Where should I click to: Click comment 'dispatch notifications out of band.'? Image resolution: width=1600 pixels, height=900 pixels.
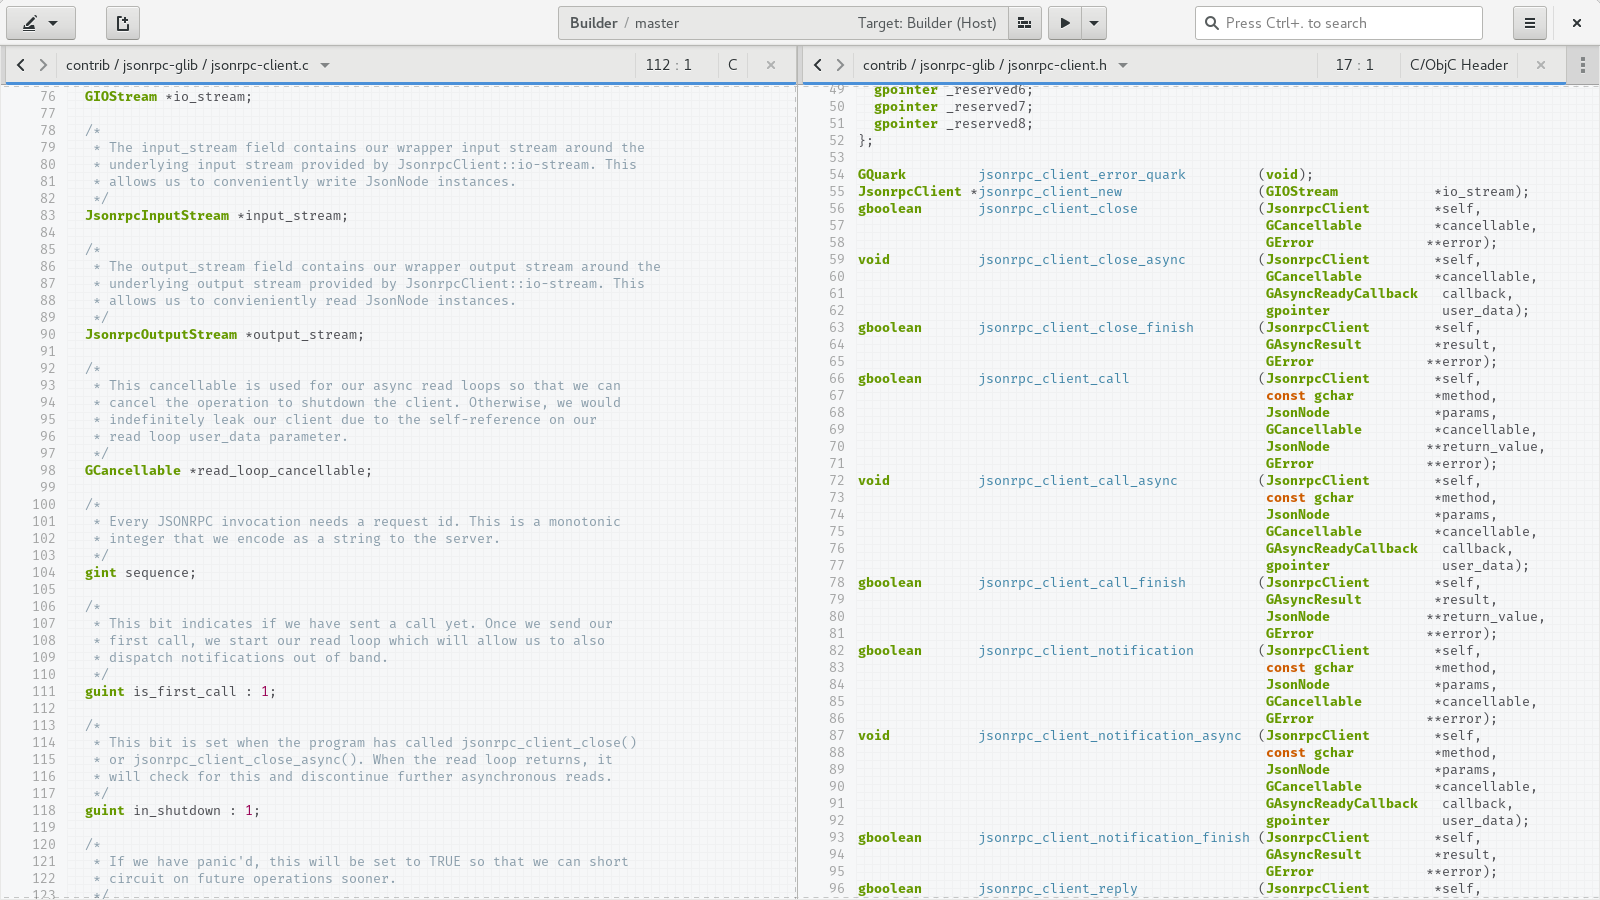click(248, 657)
